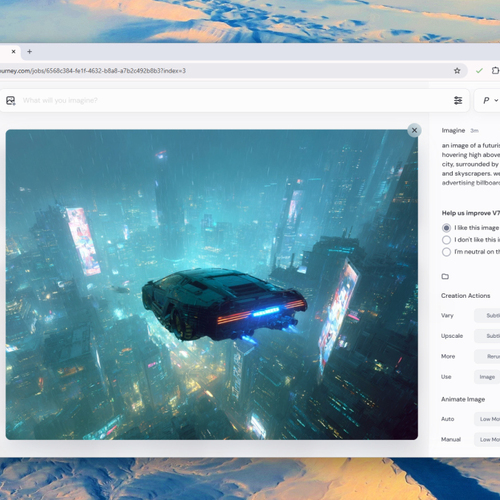This screenshot has width=500, height=500.
Task: Click the add image icon in prompt bar
Action: (11, 101)
